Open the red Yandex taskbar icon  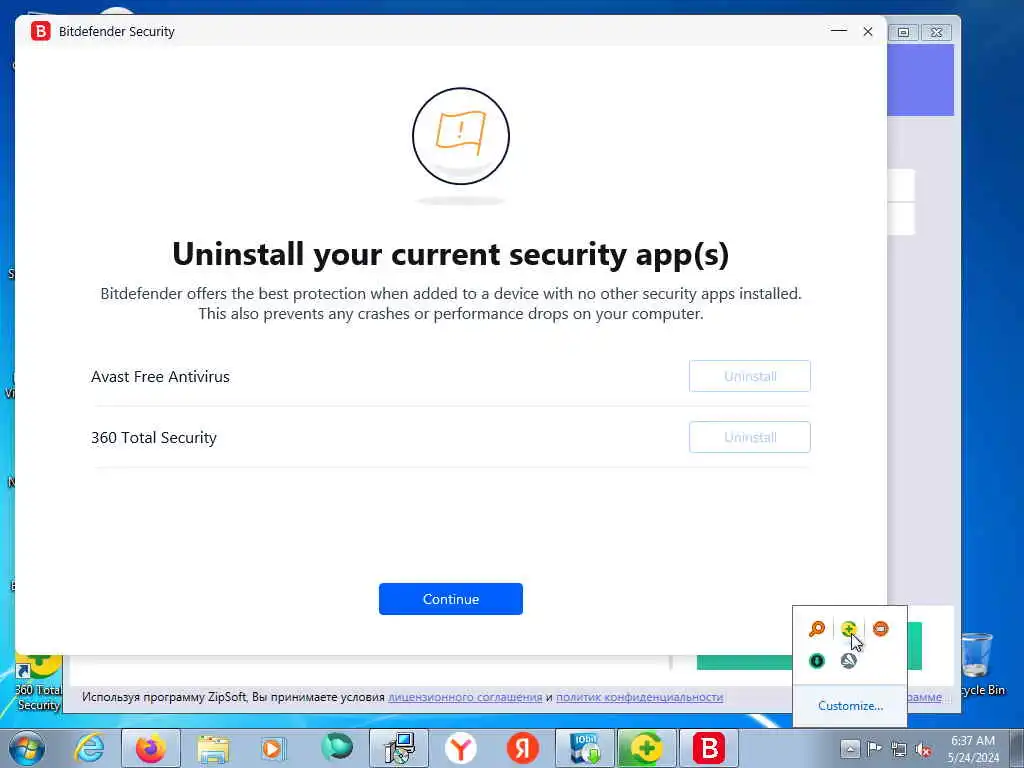point(522,748)
